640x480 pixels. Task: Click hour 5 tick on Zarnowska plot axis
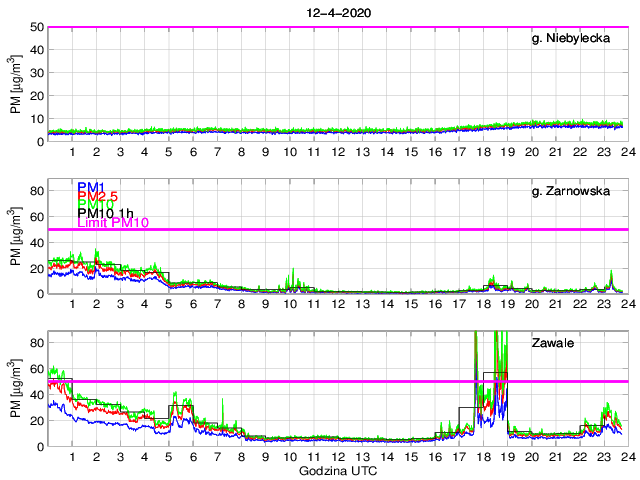click(x=169, y=303)
